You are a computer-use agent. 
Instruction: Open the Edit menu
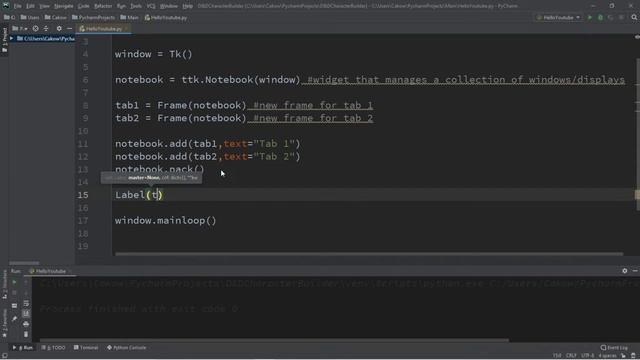click(30, 6)
